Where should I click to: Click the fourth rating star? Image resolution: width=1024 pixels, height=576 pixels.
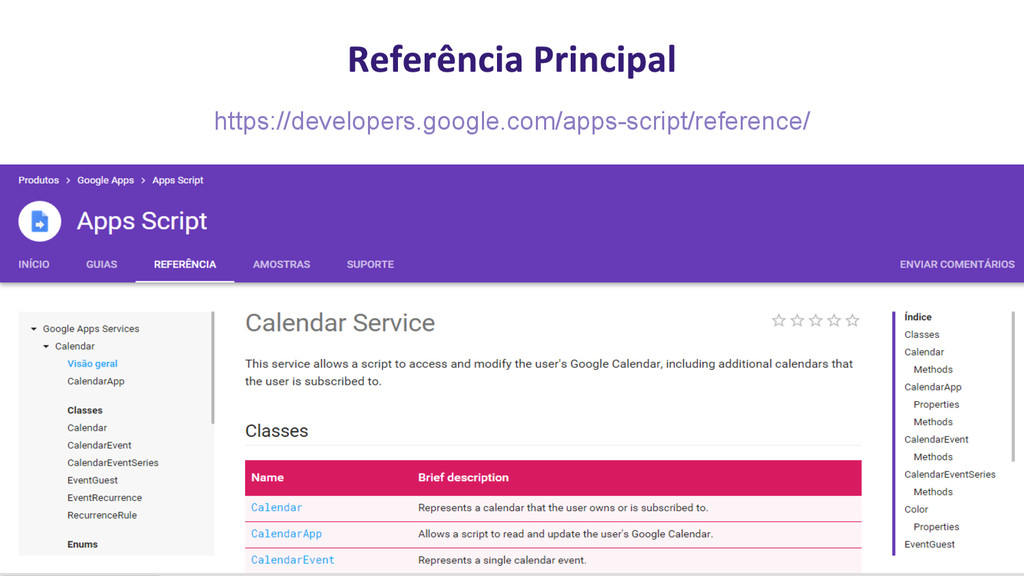pyautogui.click(x=834, y=321)
